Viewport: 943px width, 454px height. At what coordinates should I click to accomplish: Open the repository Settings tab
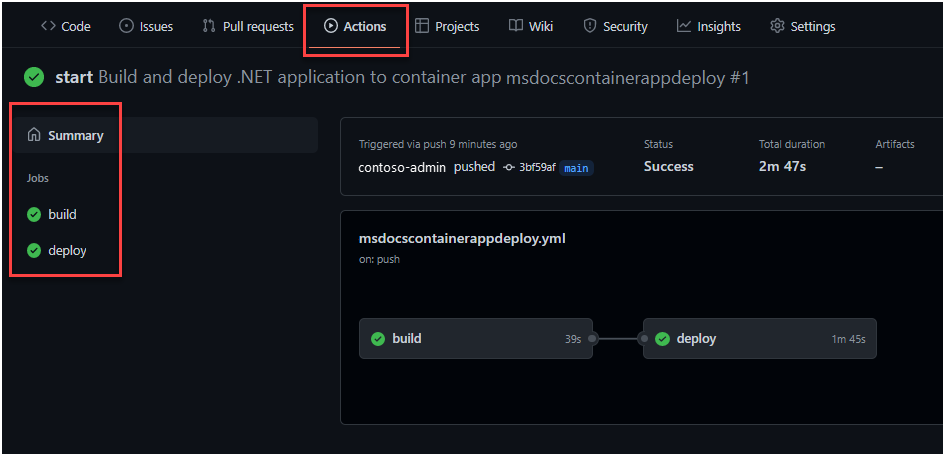802,26
